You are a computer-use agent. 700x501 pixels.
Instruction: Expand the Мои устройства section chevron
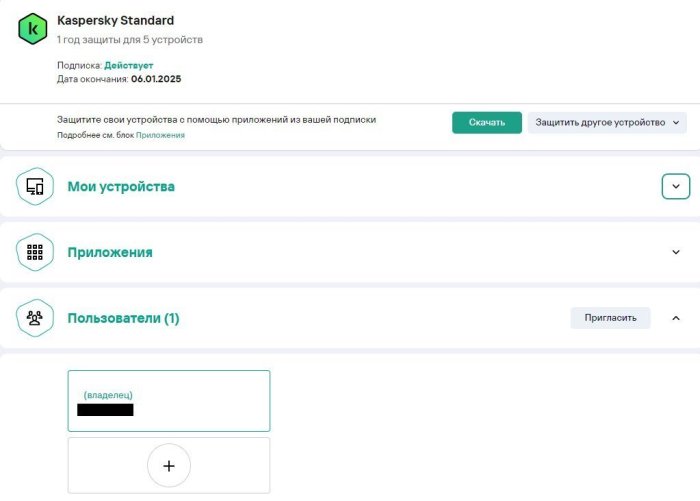676,187
